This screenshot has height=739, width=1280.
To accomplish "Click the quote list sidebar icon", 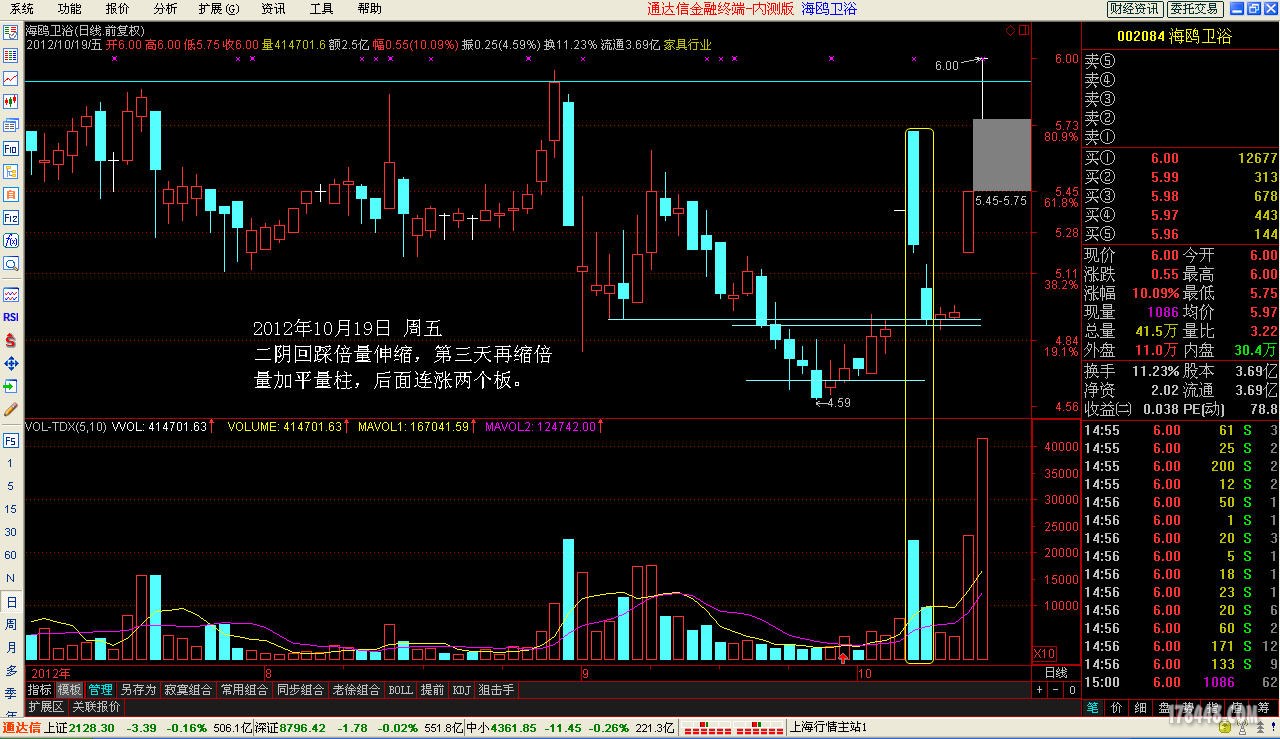I will pos(11,56).
